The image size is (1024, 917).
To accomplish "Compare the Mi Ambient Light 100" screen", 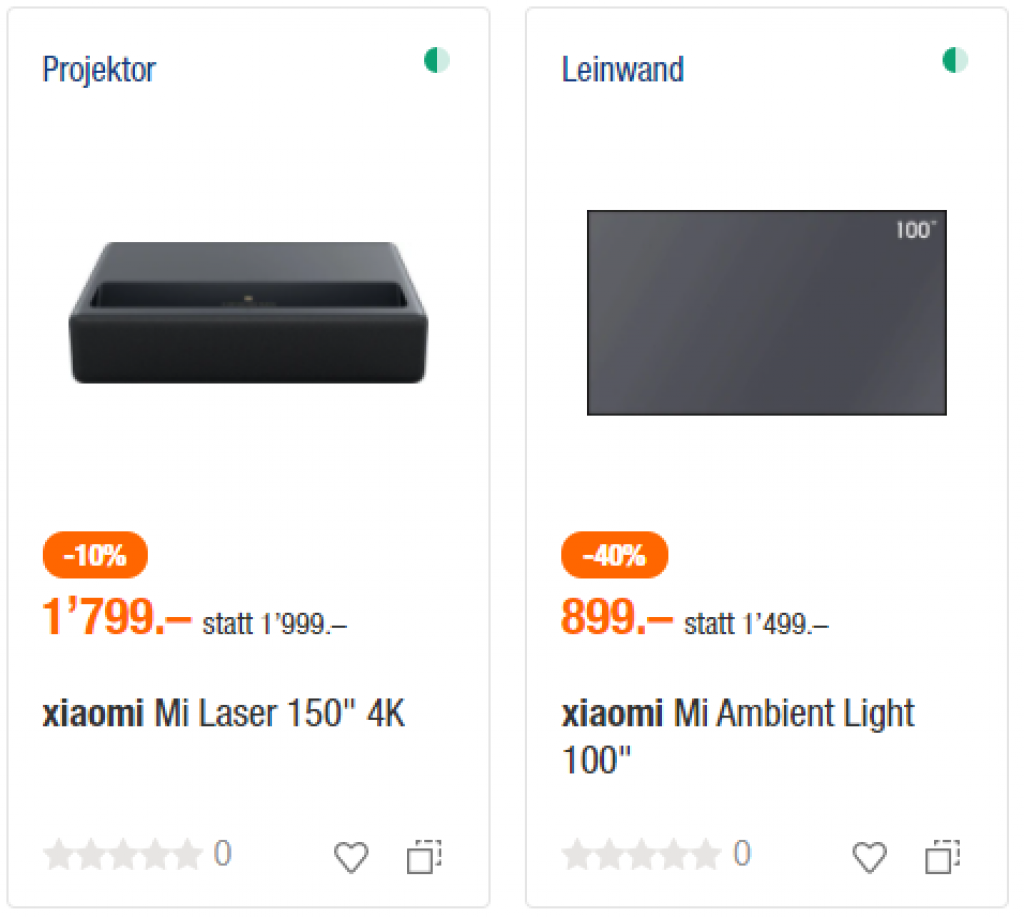I will (x=943, y=857).
